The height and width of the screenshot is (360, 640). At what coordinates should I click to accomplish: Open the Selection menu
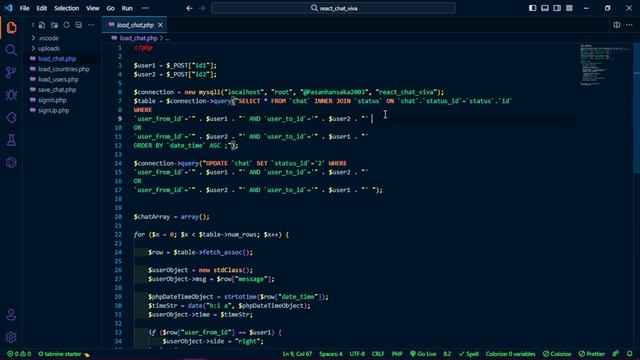click(x=67, y=8)
